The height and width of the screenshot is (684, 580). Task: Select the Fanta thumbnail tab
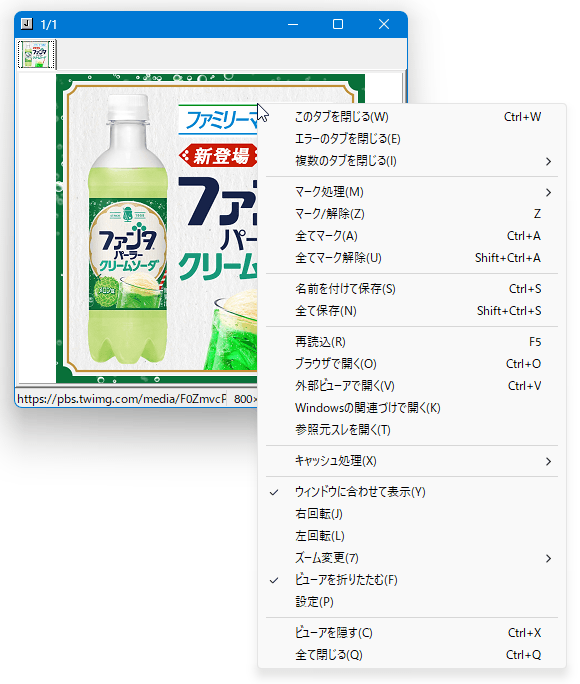37,54
